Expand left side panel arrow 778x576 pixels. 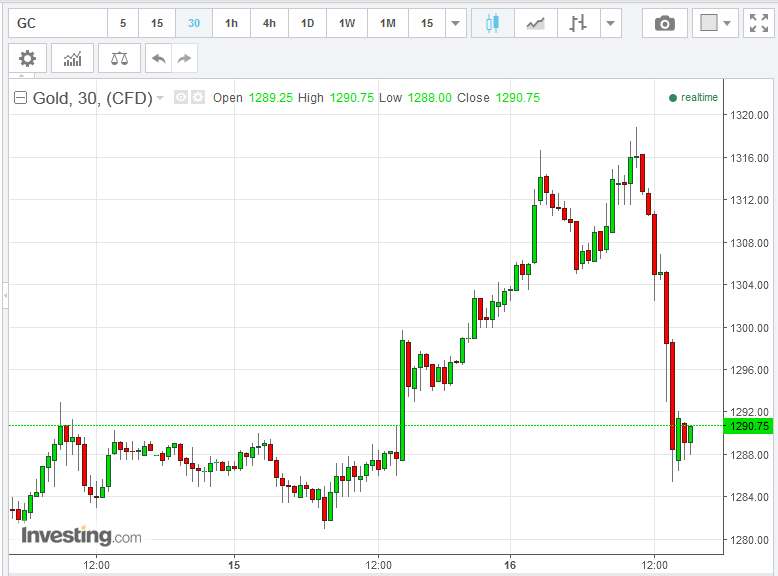5,295
